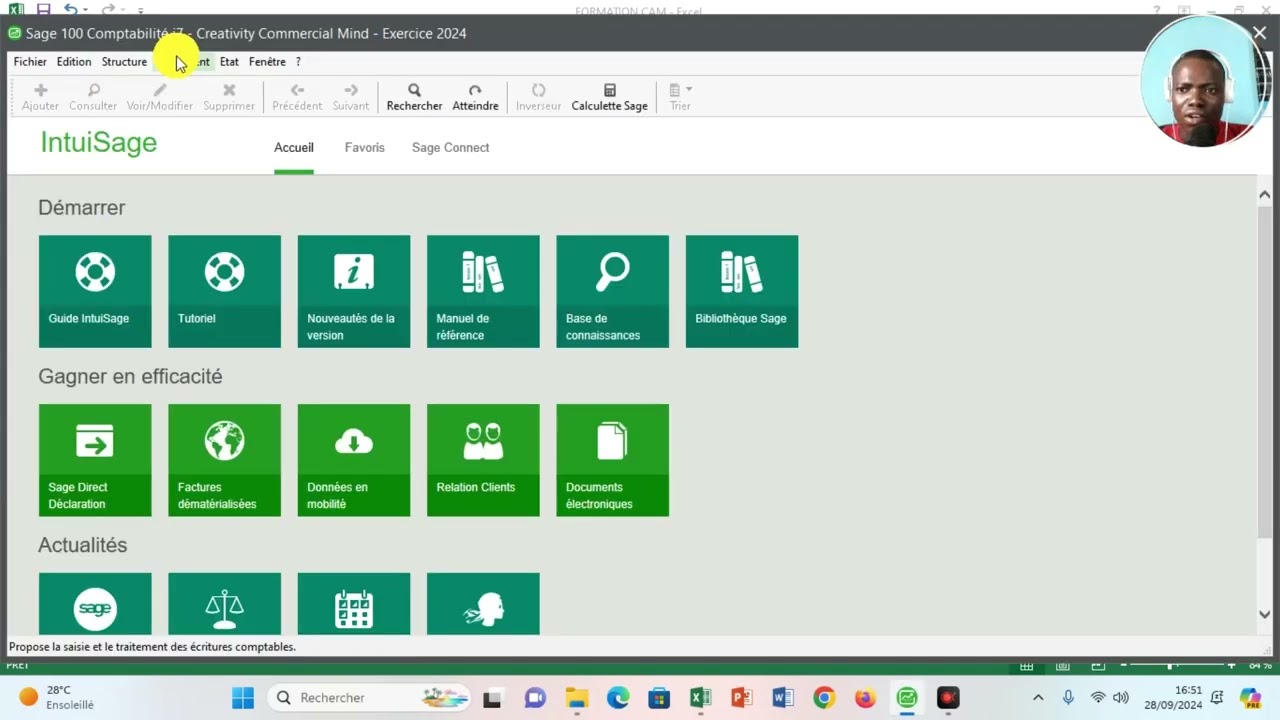Screen dimensions: 1280x720
Task: Open the weather widget 28°C
Action: (x=58, y=698)
